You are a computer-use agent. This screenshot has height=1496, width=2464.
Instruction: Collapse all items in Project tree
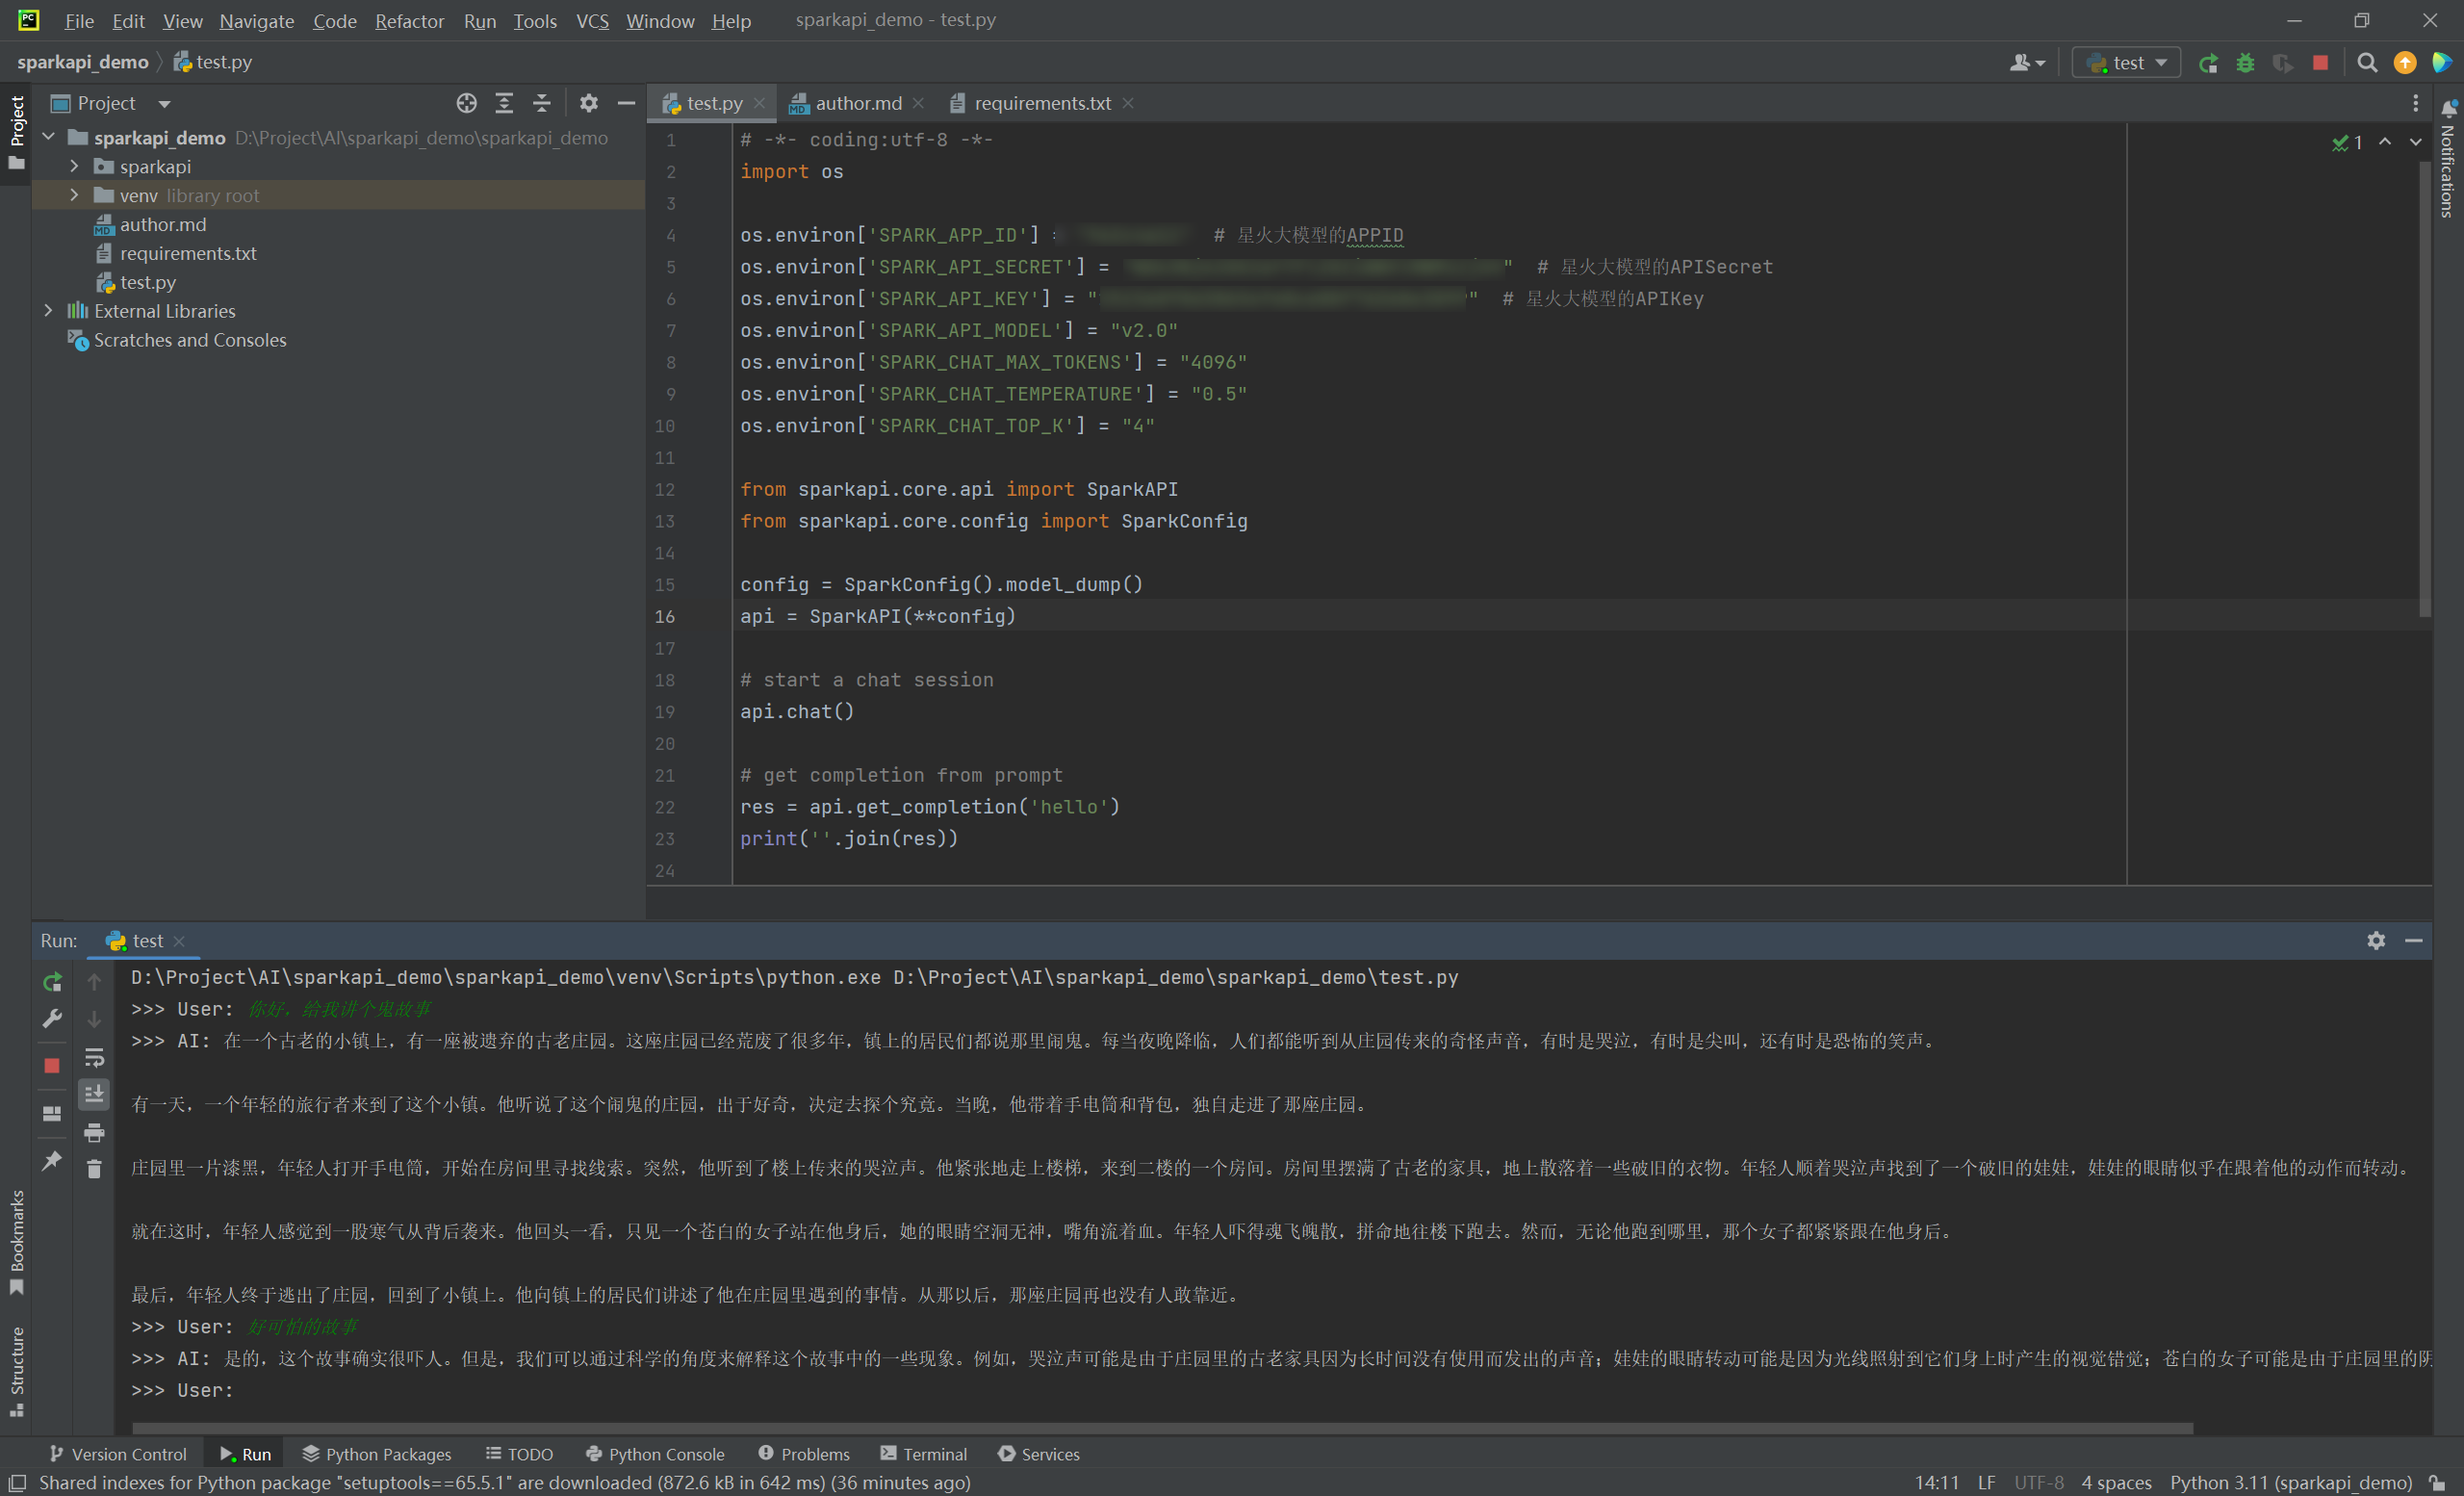point(541,103)
